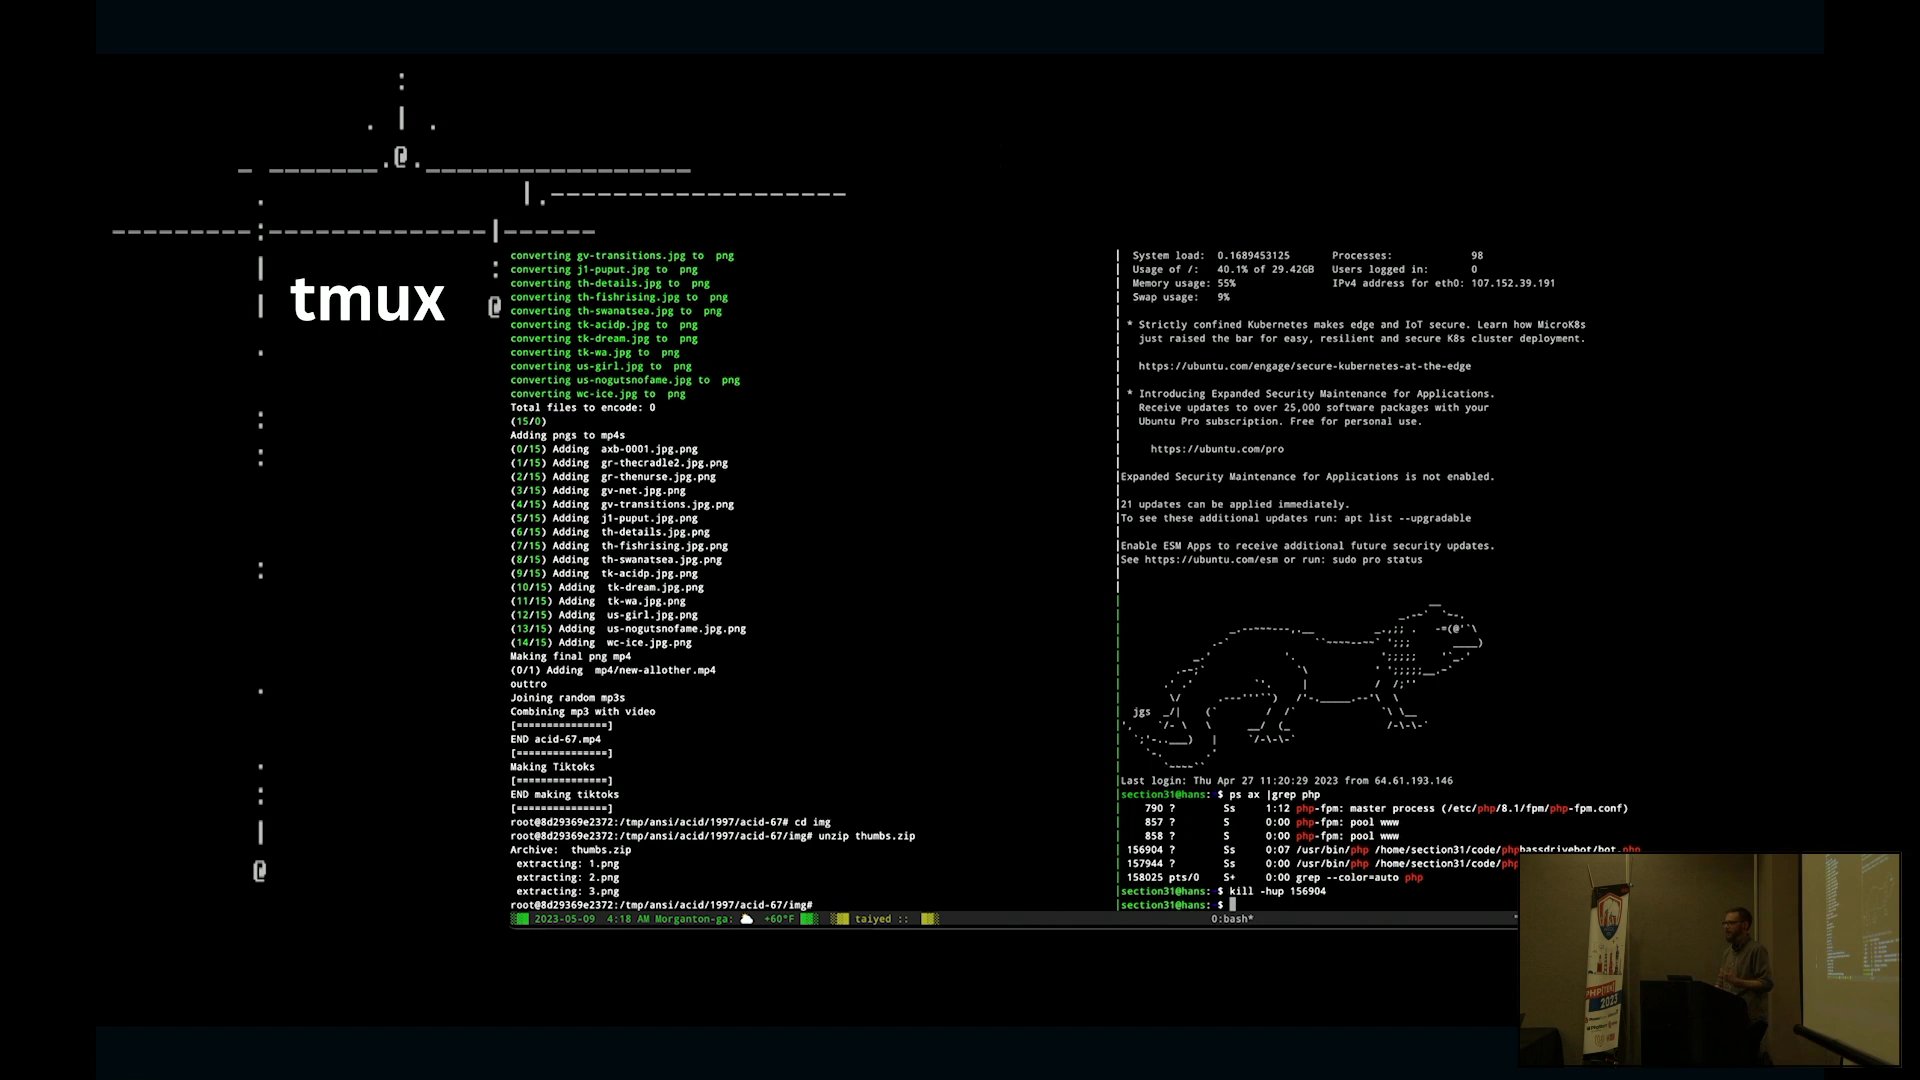
Task: Click the cloud weather icon in status bar
Action: [x=746, y=919]
